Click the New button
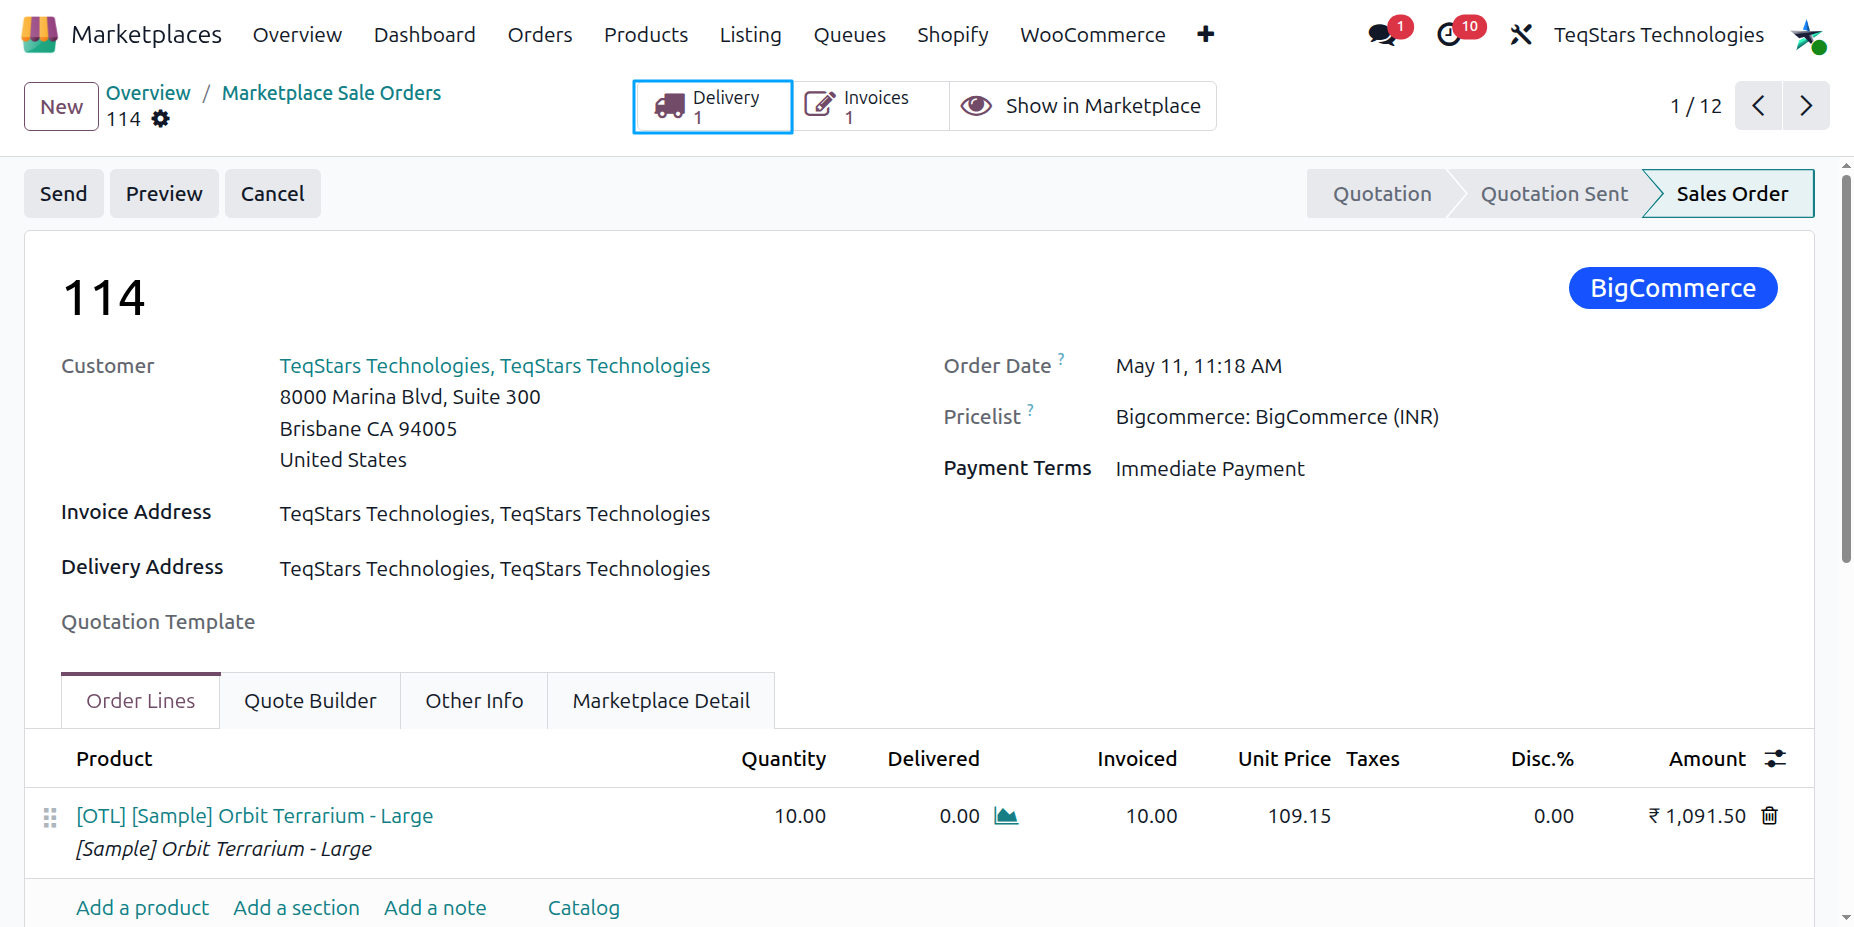Screen dimensions: 1854x927 pyautogui.click(x=61, y=106)
